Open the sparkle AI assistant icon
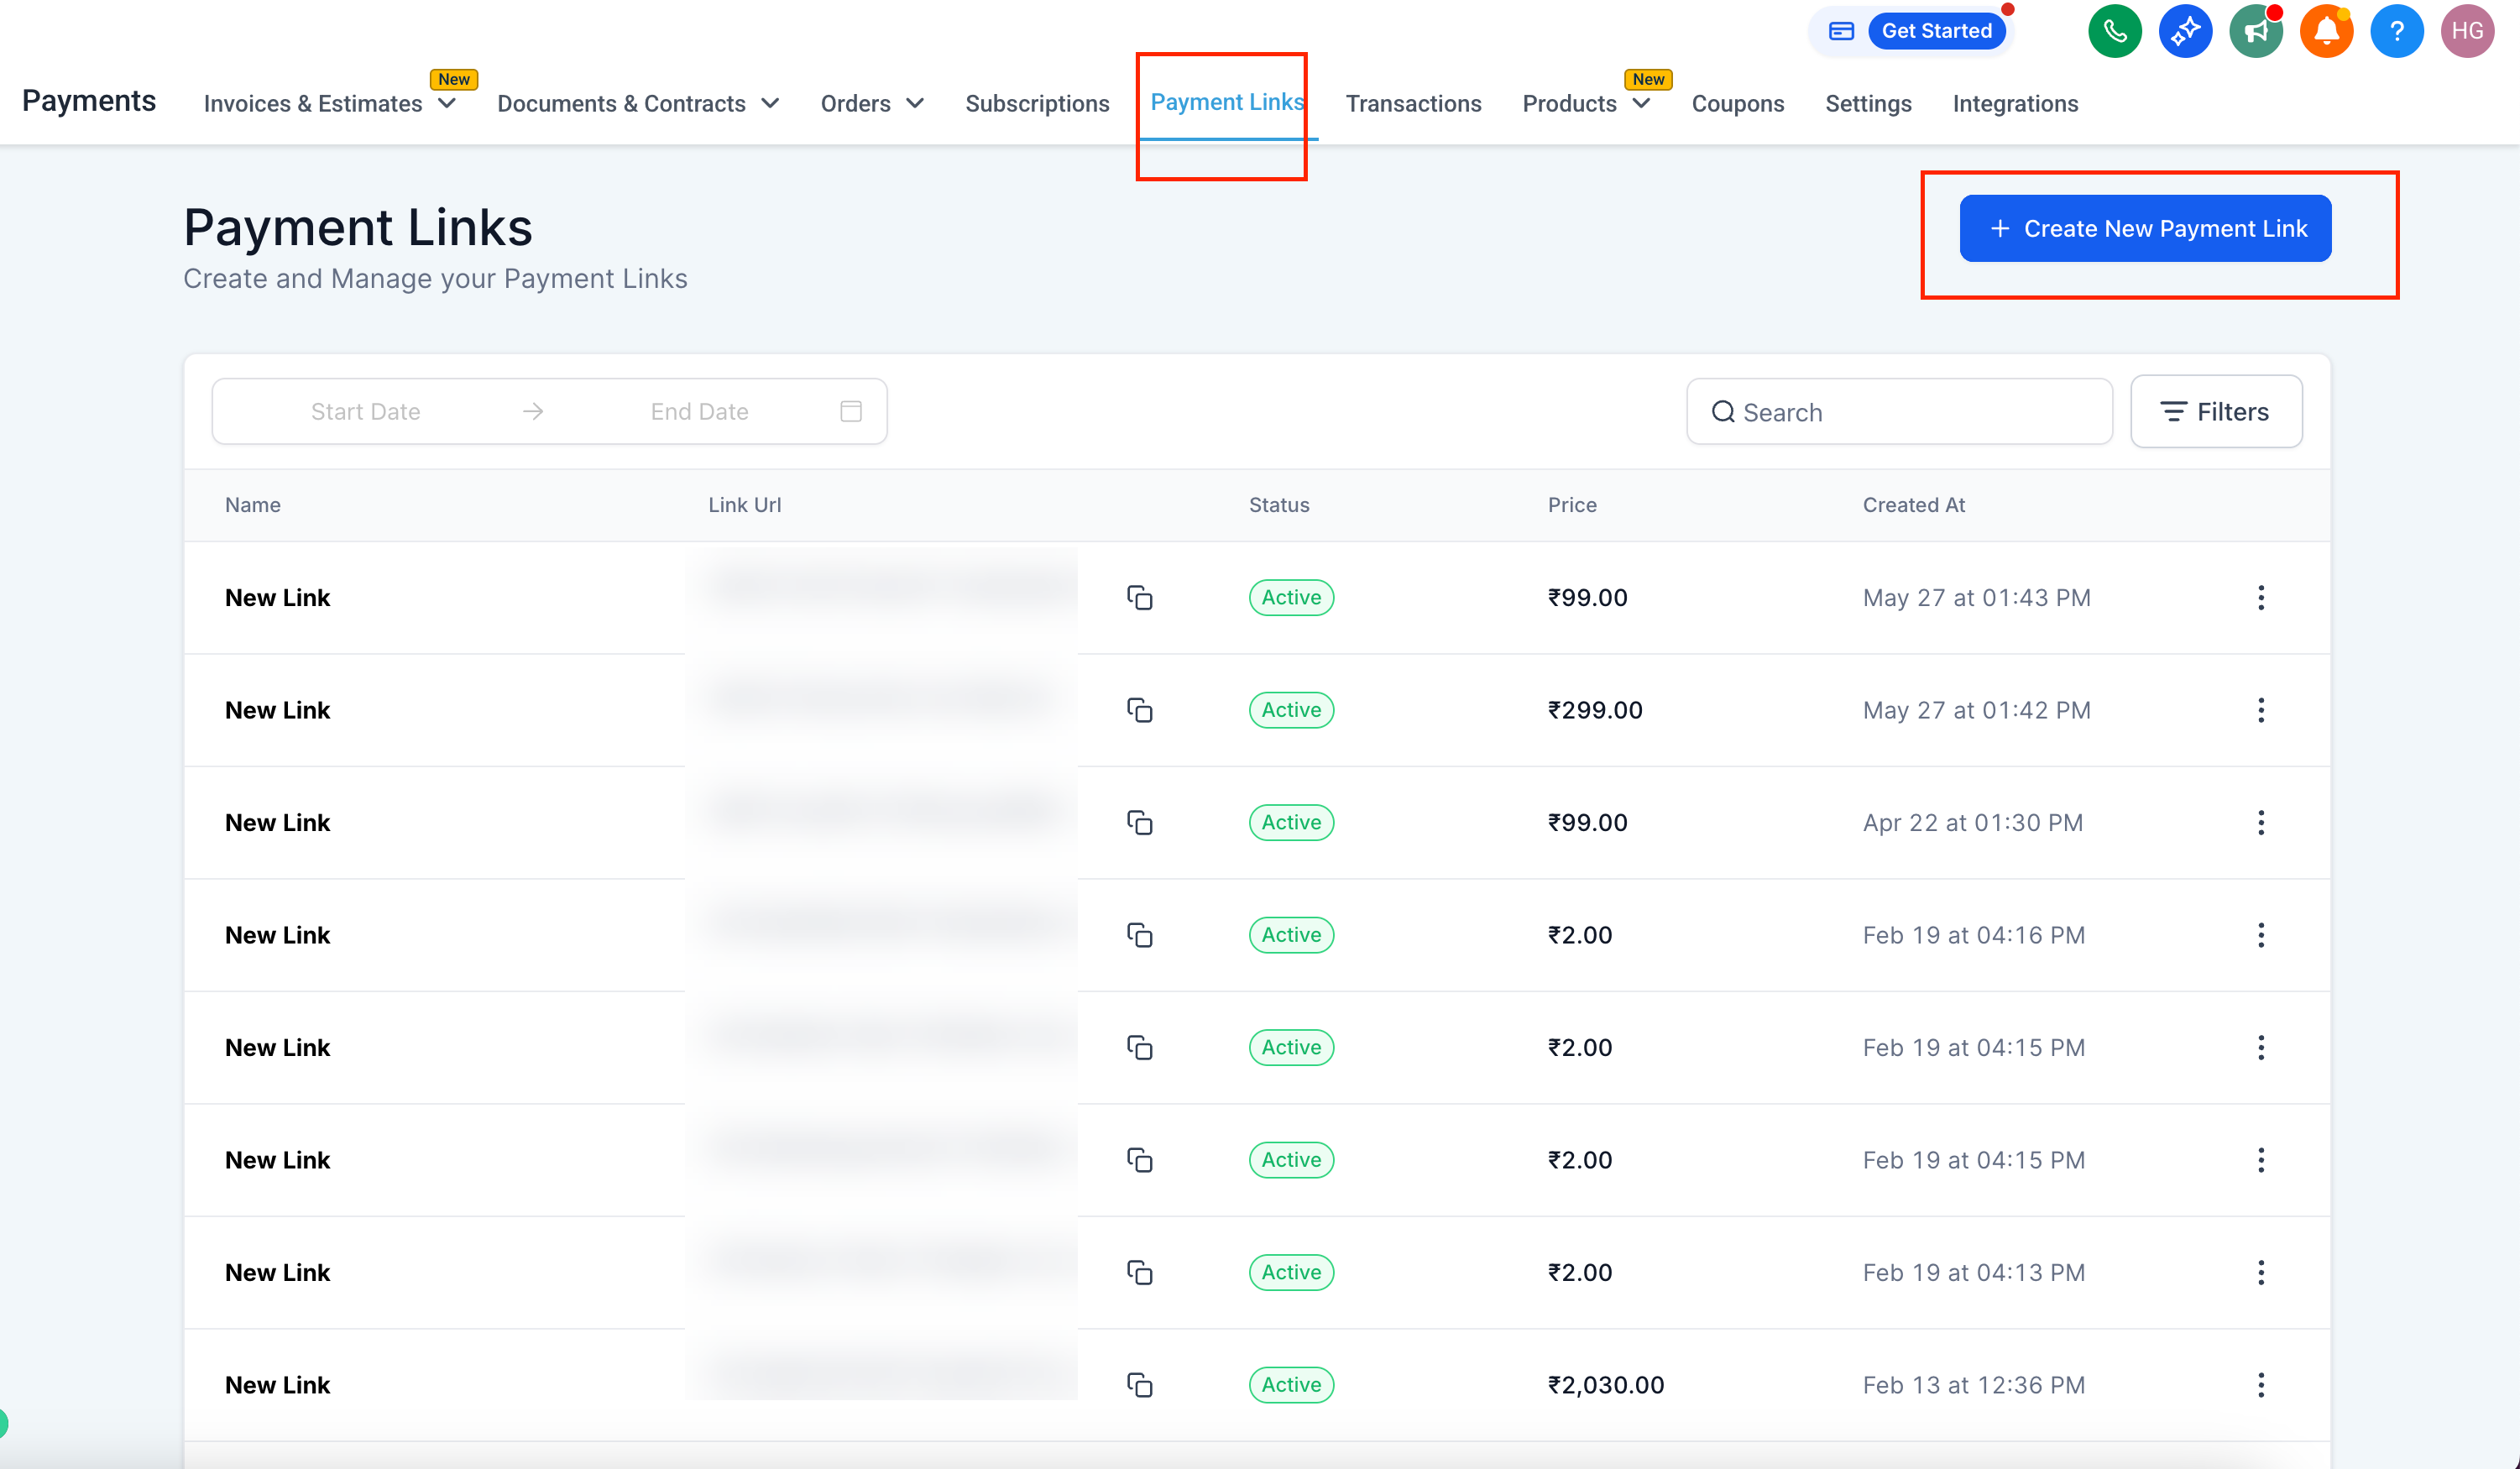 (x=2185, y=31)
